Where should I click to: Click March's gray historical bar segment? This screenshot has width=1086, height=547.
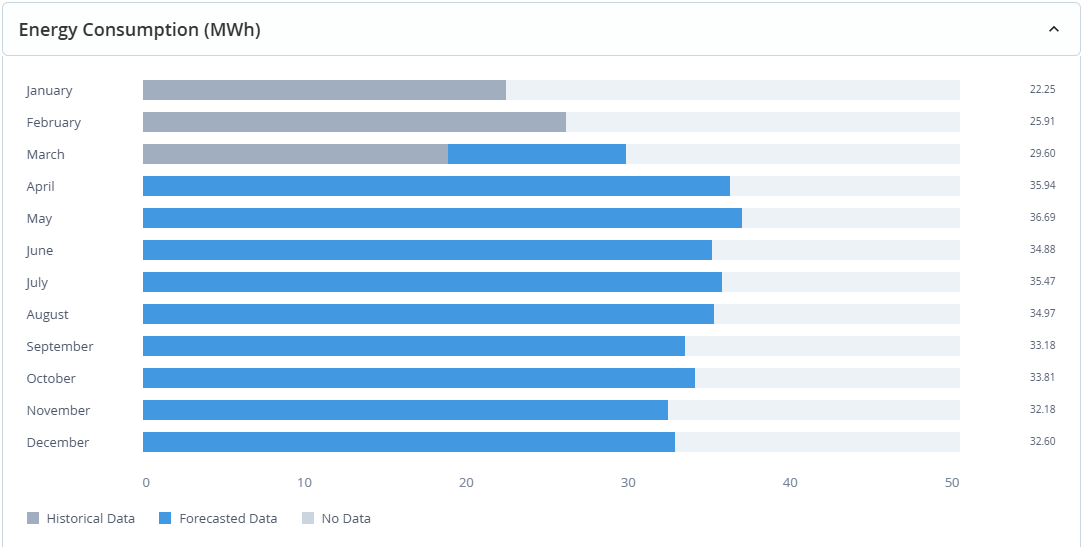tap(295, 154)
